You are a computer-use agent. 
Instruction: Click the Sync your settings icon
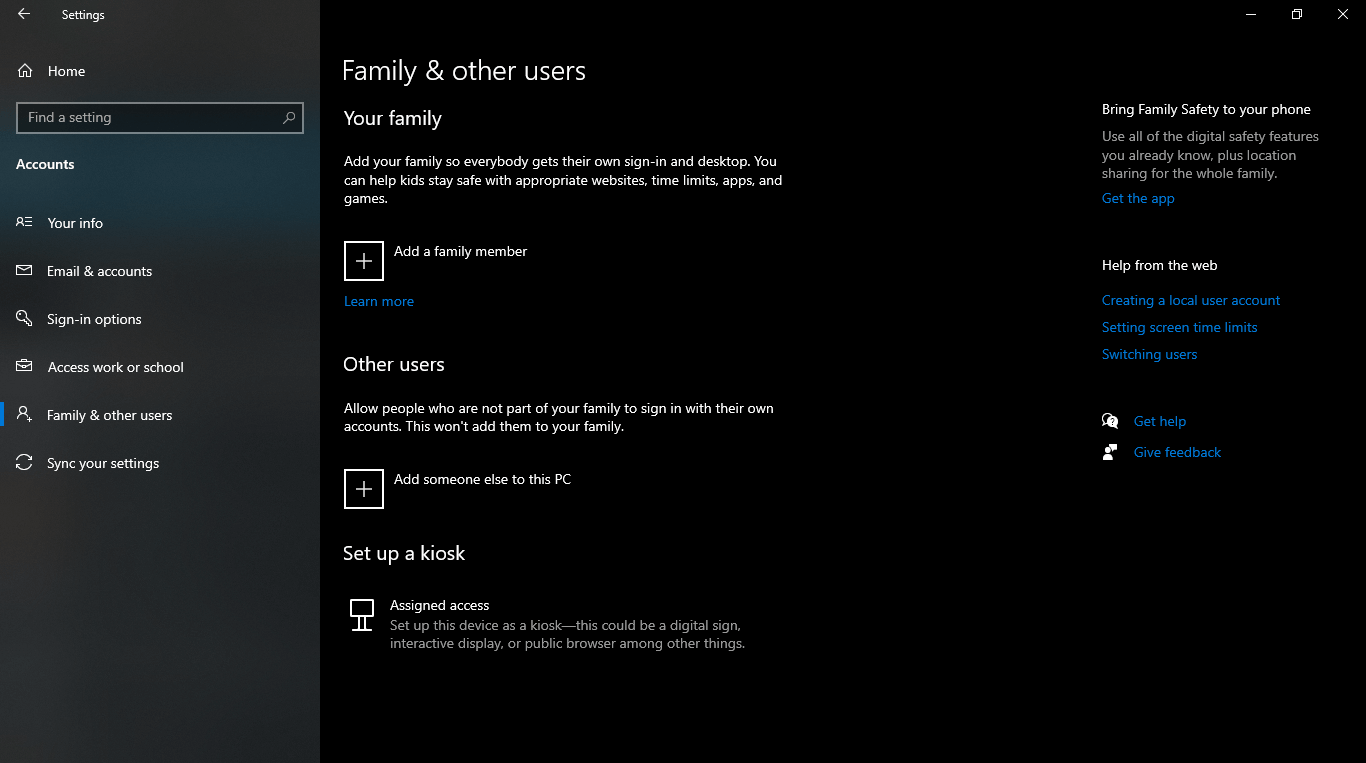pos(25,463)
